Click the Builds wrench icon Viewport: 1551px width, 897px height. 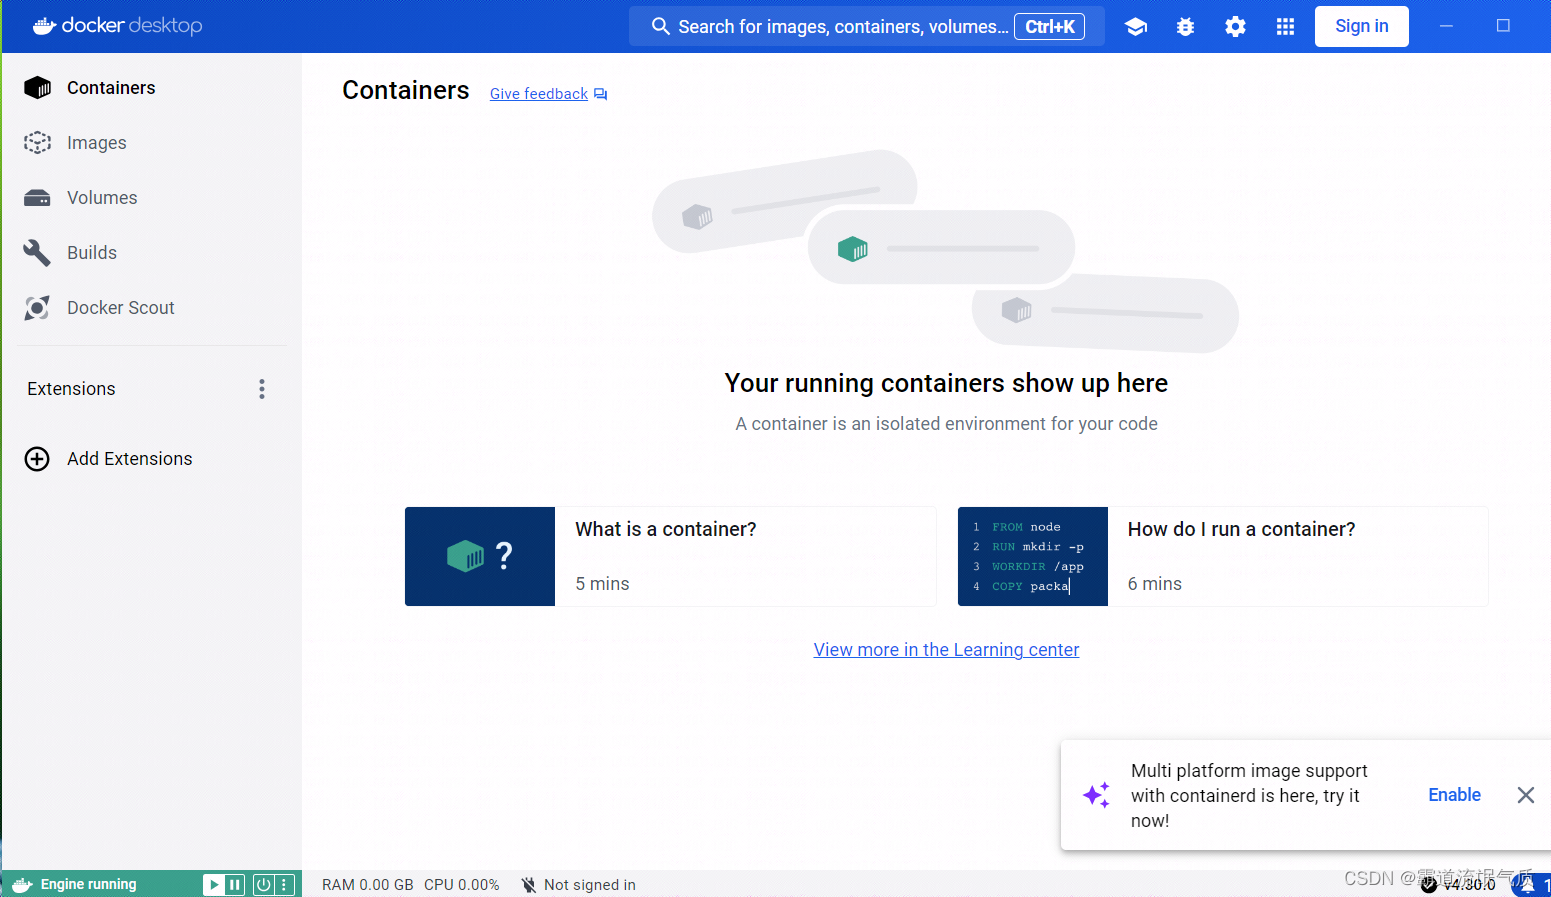(x=37, y=253)
